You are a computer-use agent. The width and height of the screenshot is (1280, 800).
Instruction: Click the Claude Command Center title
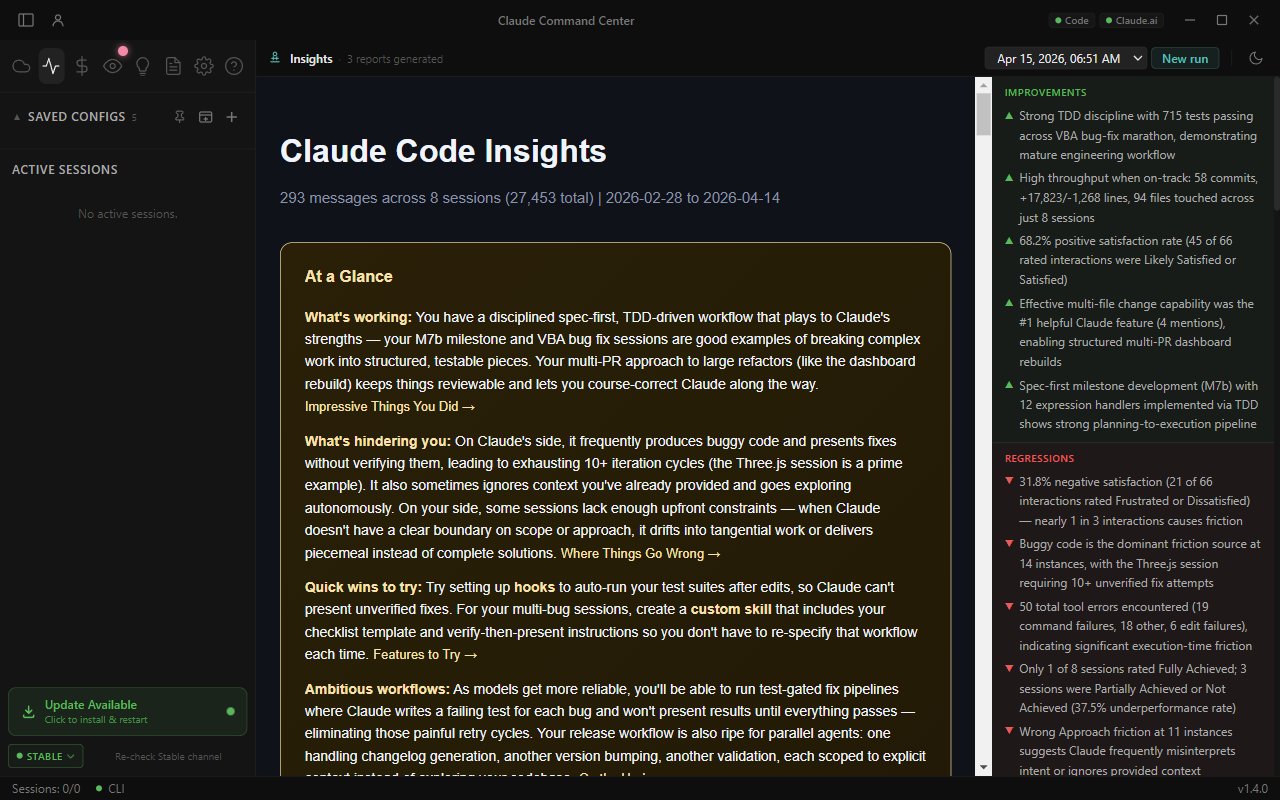566,20
